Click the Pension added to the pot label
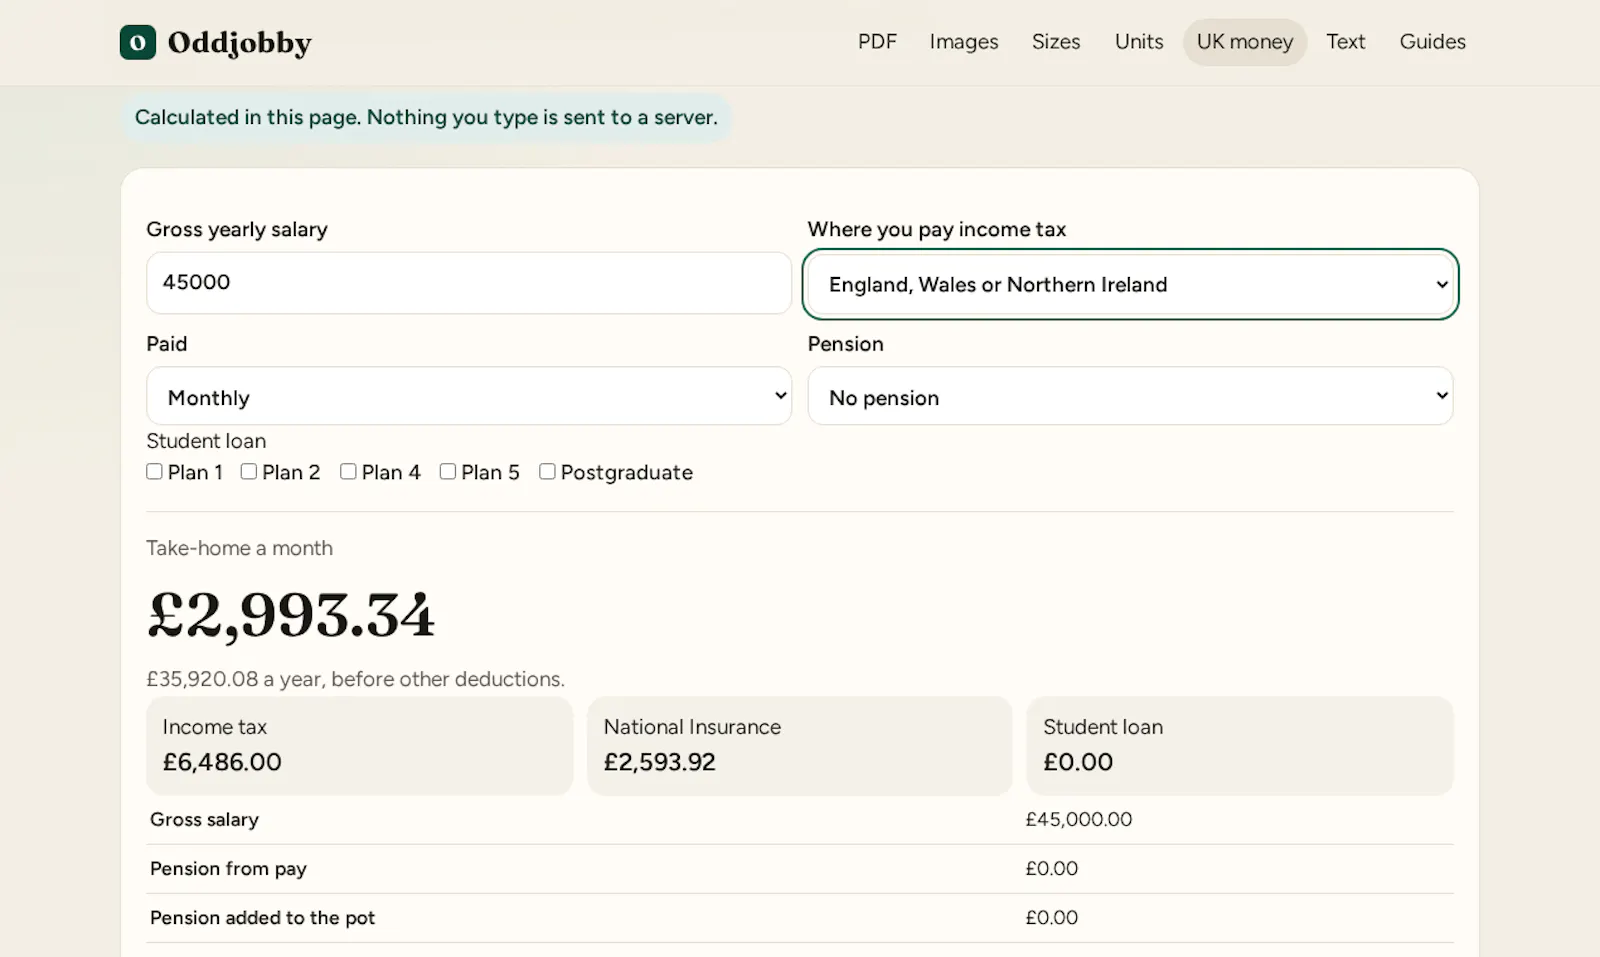 coord(262,917)
